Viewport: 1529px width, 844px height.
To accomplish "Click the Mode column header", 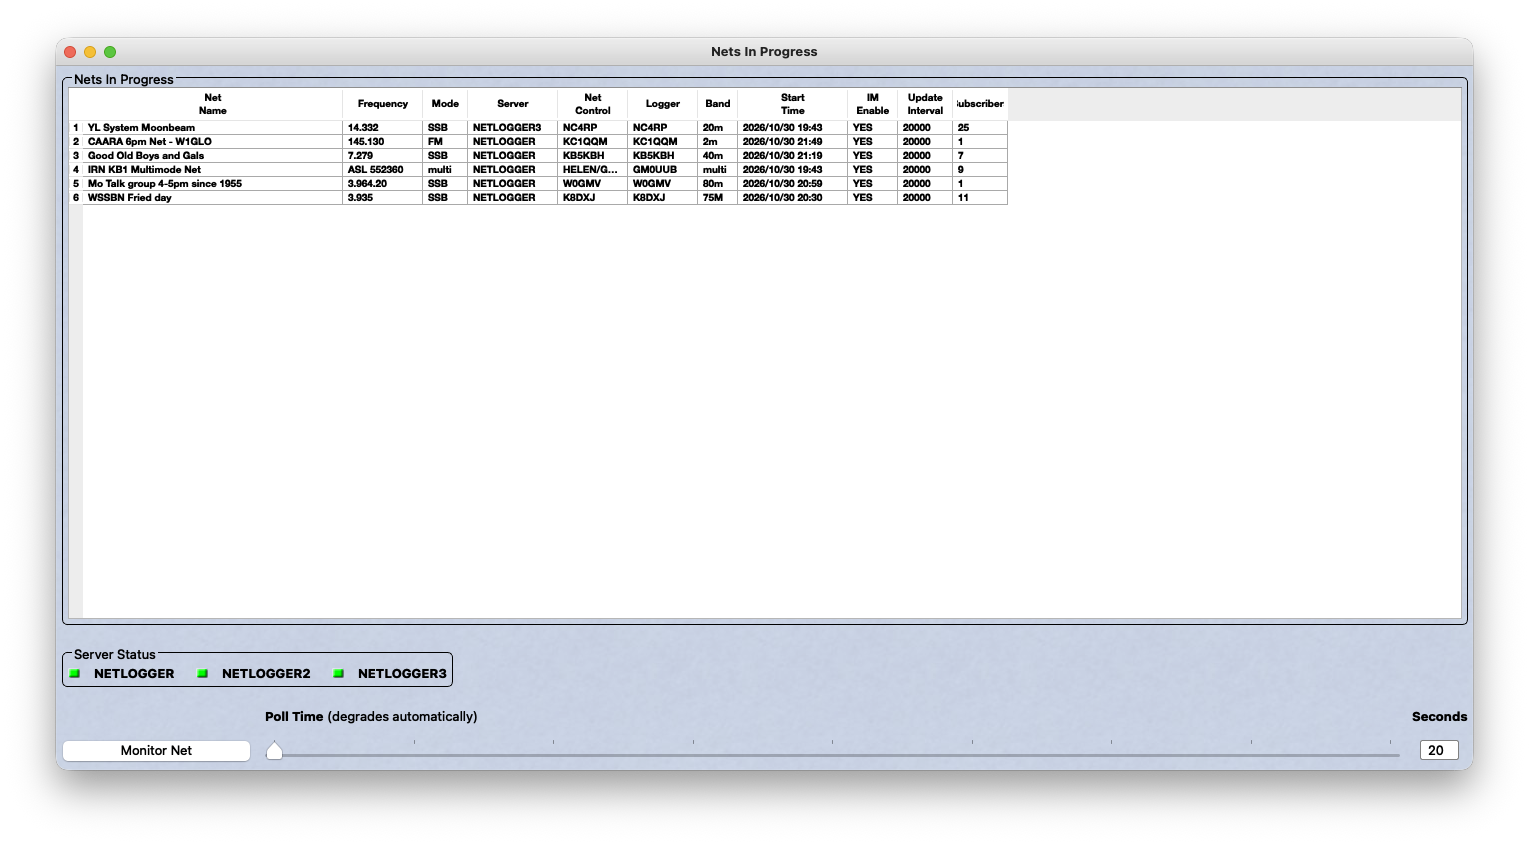I will 445,104.
